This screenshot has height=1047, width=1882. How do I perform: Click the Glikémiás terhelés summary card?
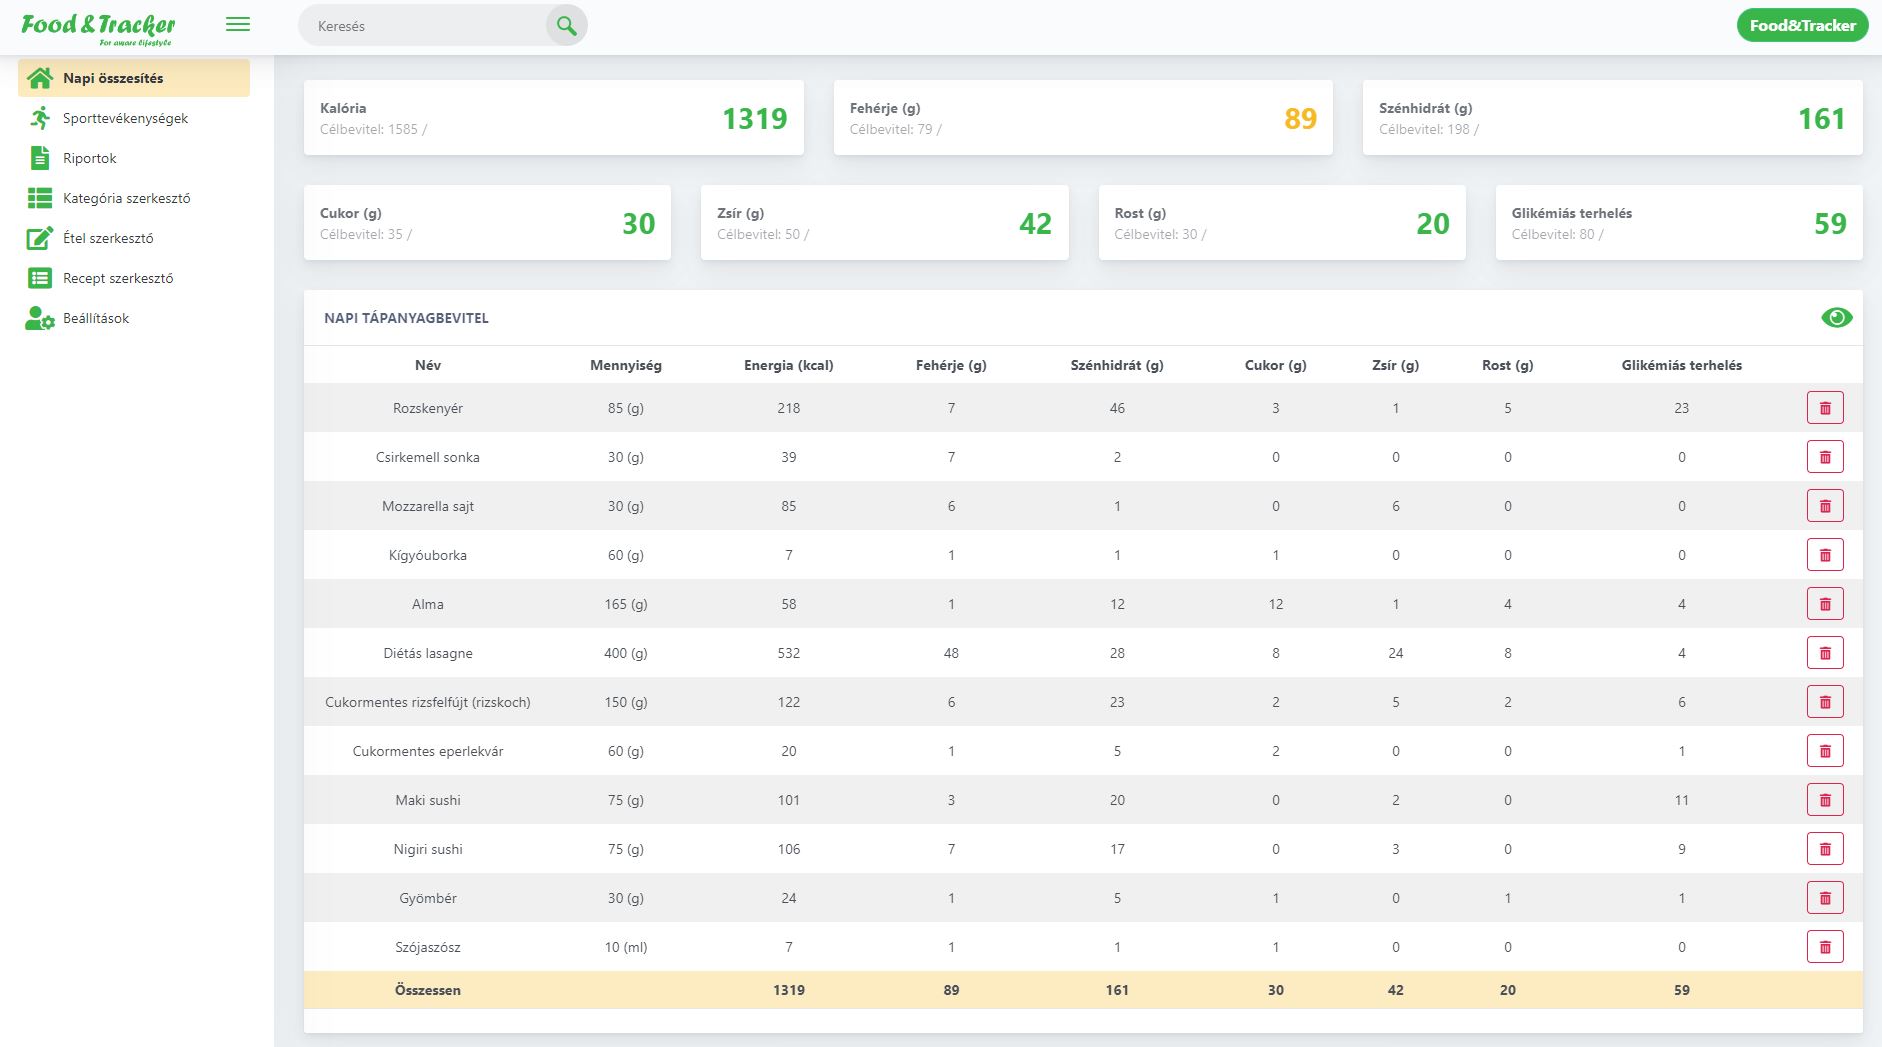pos(1679,223)
